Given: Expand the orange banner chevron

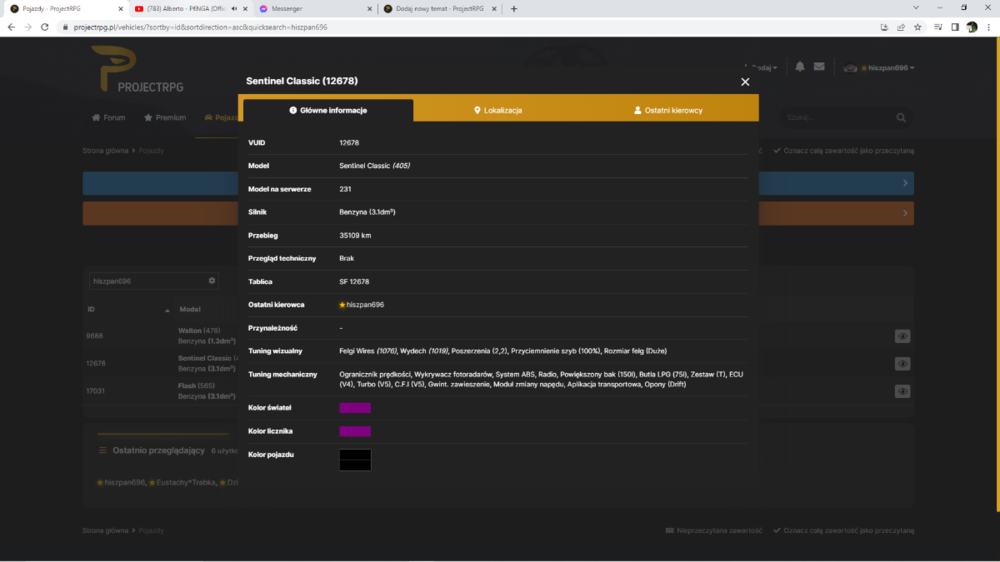Looking at the screenshot, I should 905,213.
